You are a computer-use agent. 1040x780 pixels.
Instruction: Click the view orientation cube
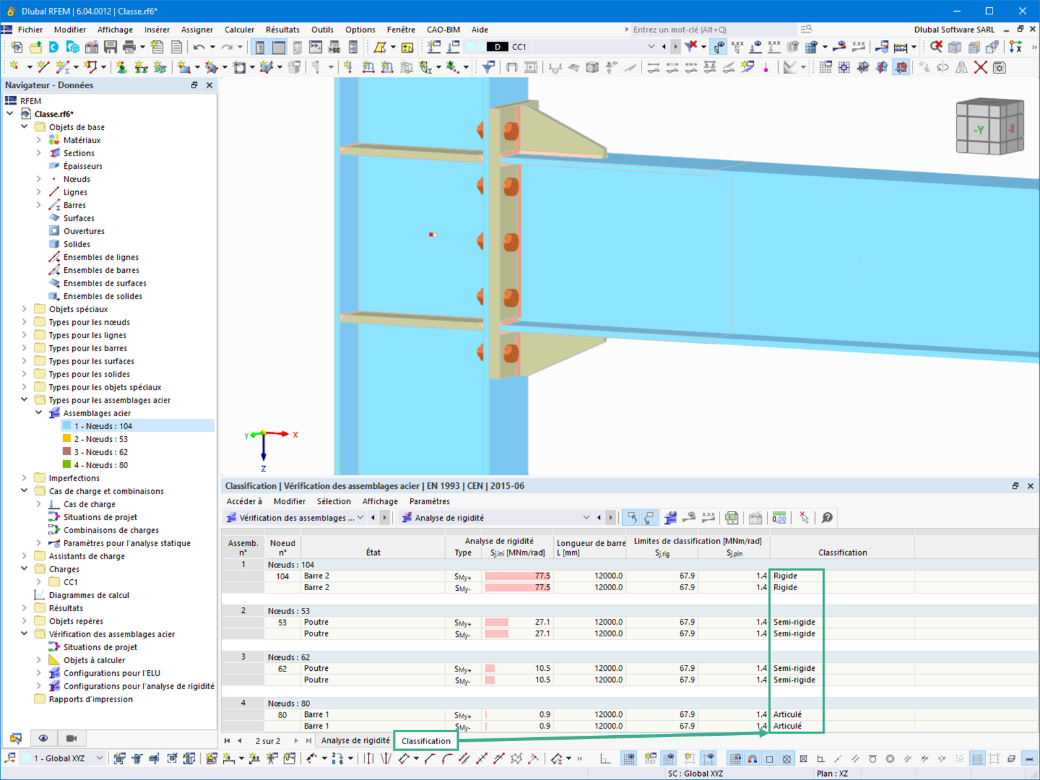(x=990, y=127)
